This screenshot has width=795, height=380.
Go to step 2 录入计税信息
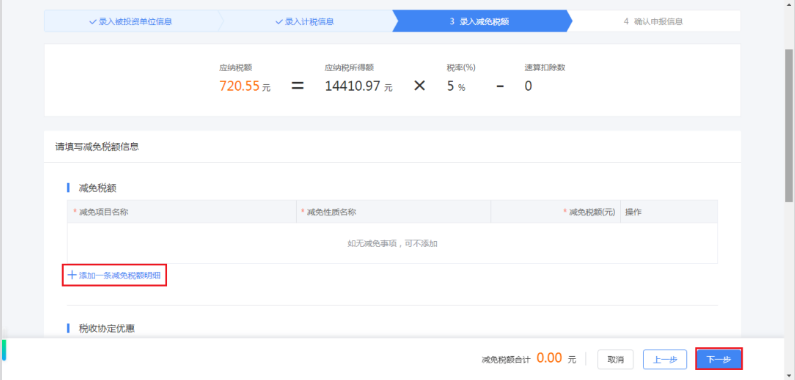[305, 21]
